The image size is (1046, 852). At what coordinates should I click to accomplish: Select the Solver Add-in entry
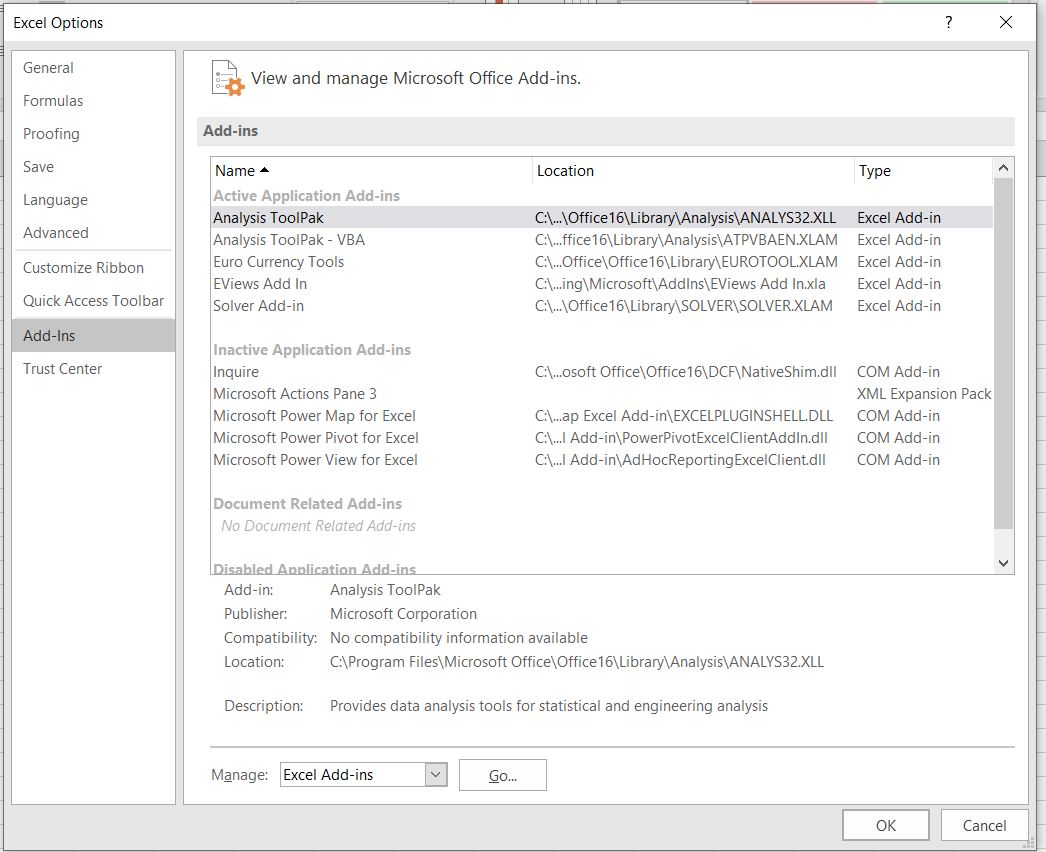pos(258,306)
